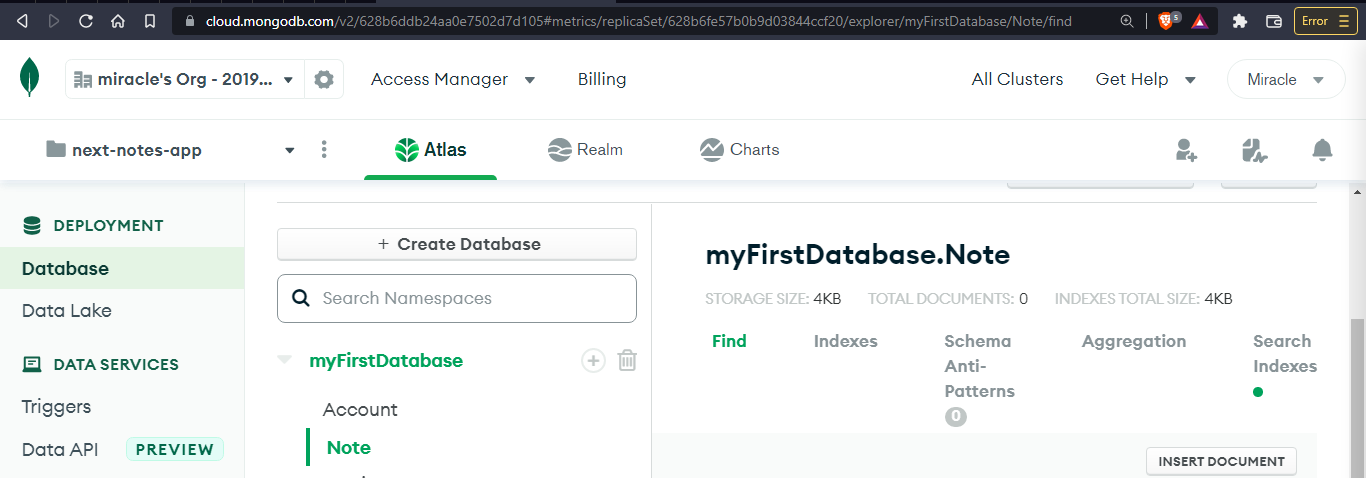Click the MongoDB leaf logo

30,78
